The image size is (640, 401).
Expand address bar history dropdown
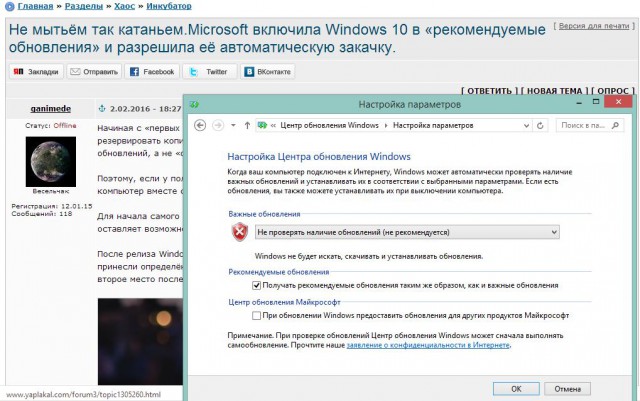(527, 126)
